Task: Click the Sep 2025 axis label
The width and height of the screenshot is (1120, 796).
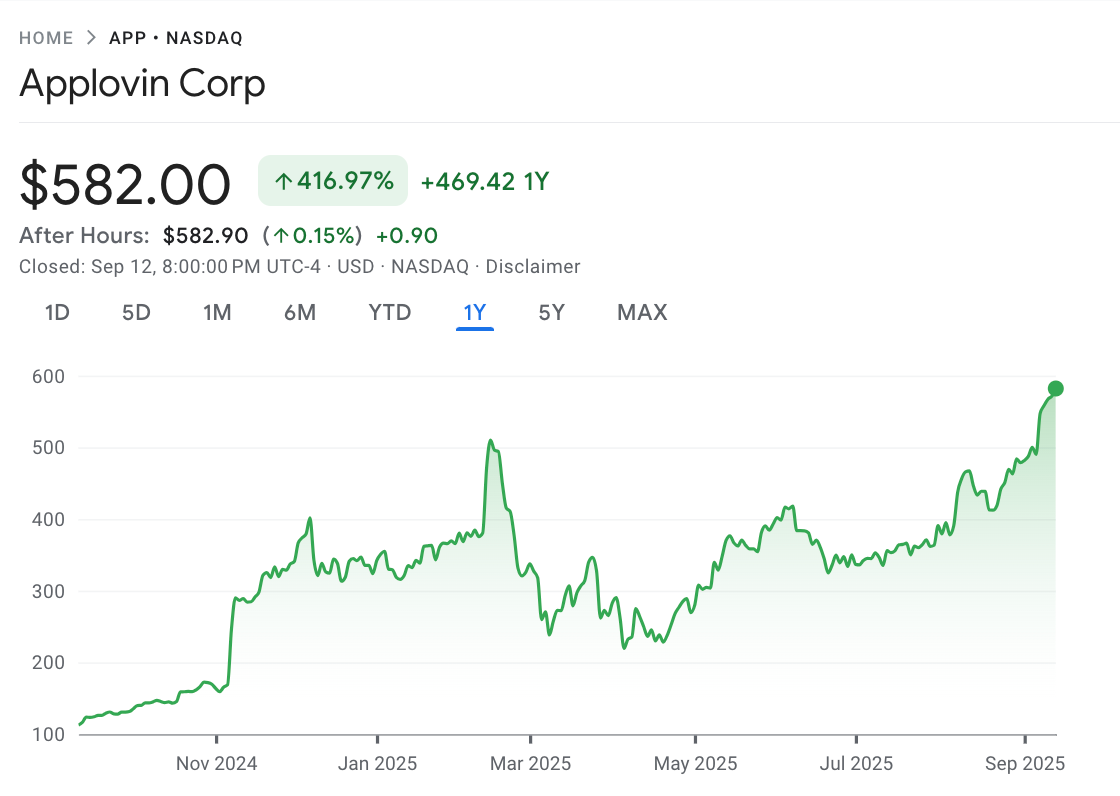Action: tap(1023, 763)
